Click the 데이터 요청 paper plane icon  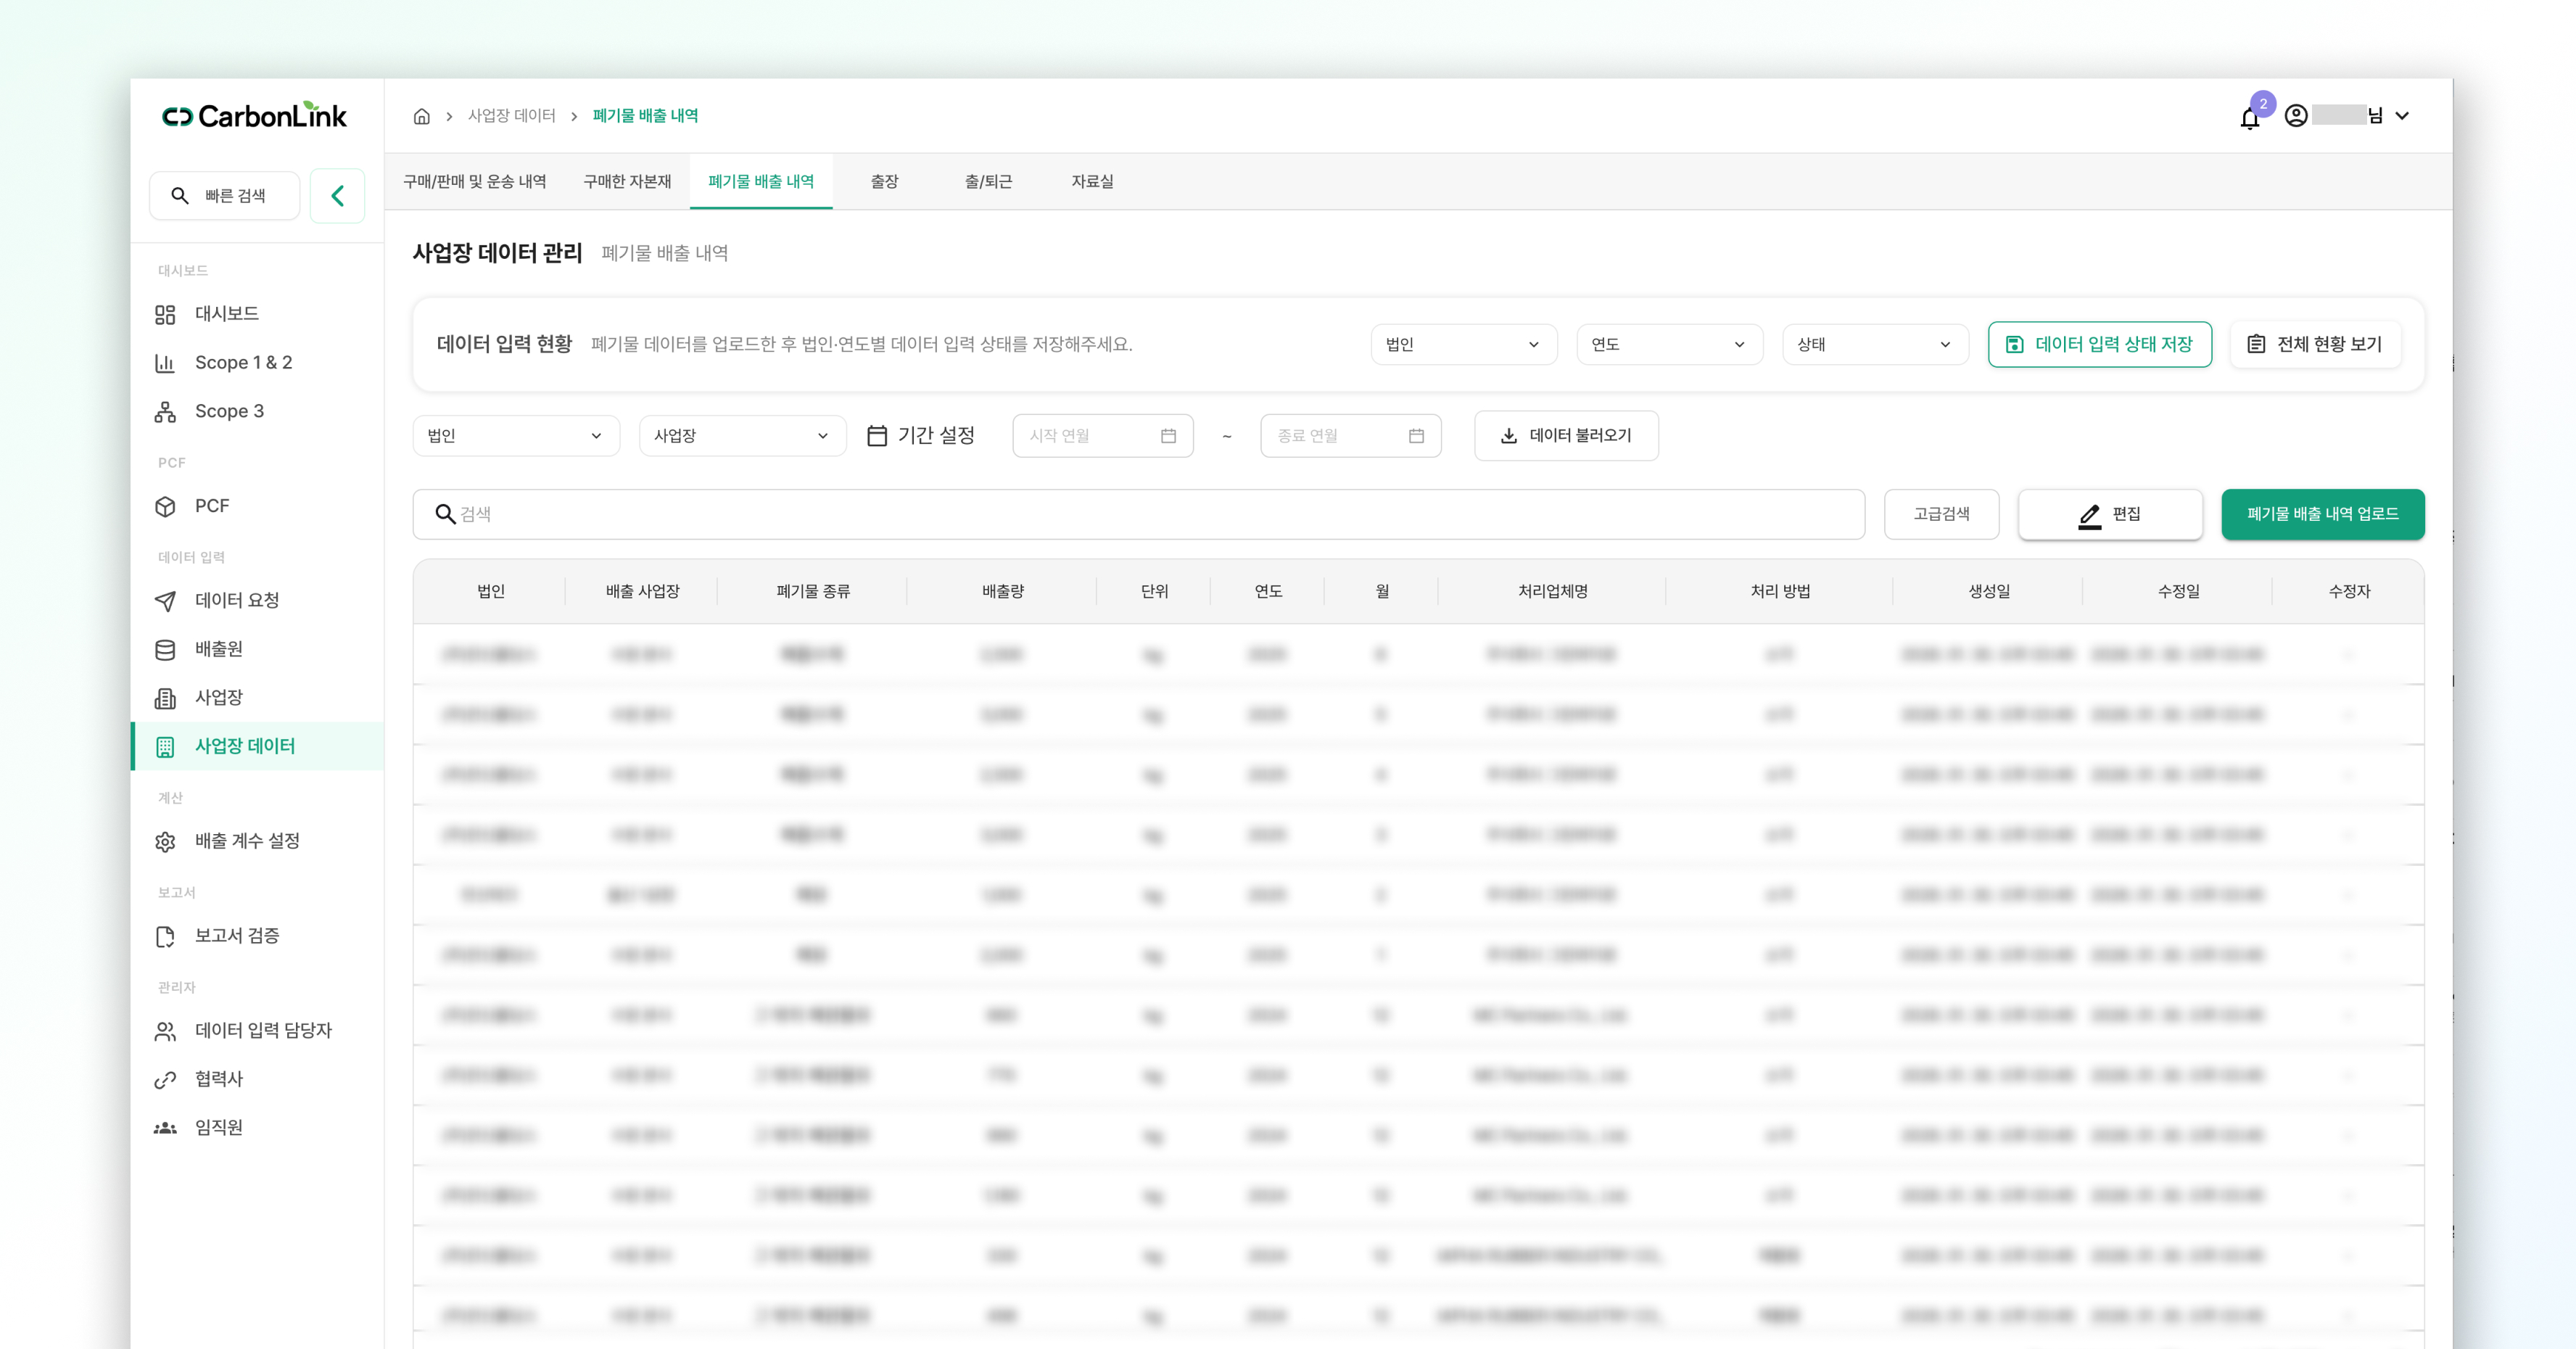click(165, 601)
